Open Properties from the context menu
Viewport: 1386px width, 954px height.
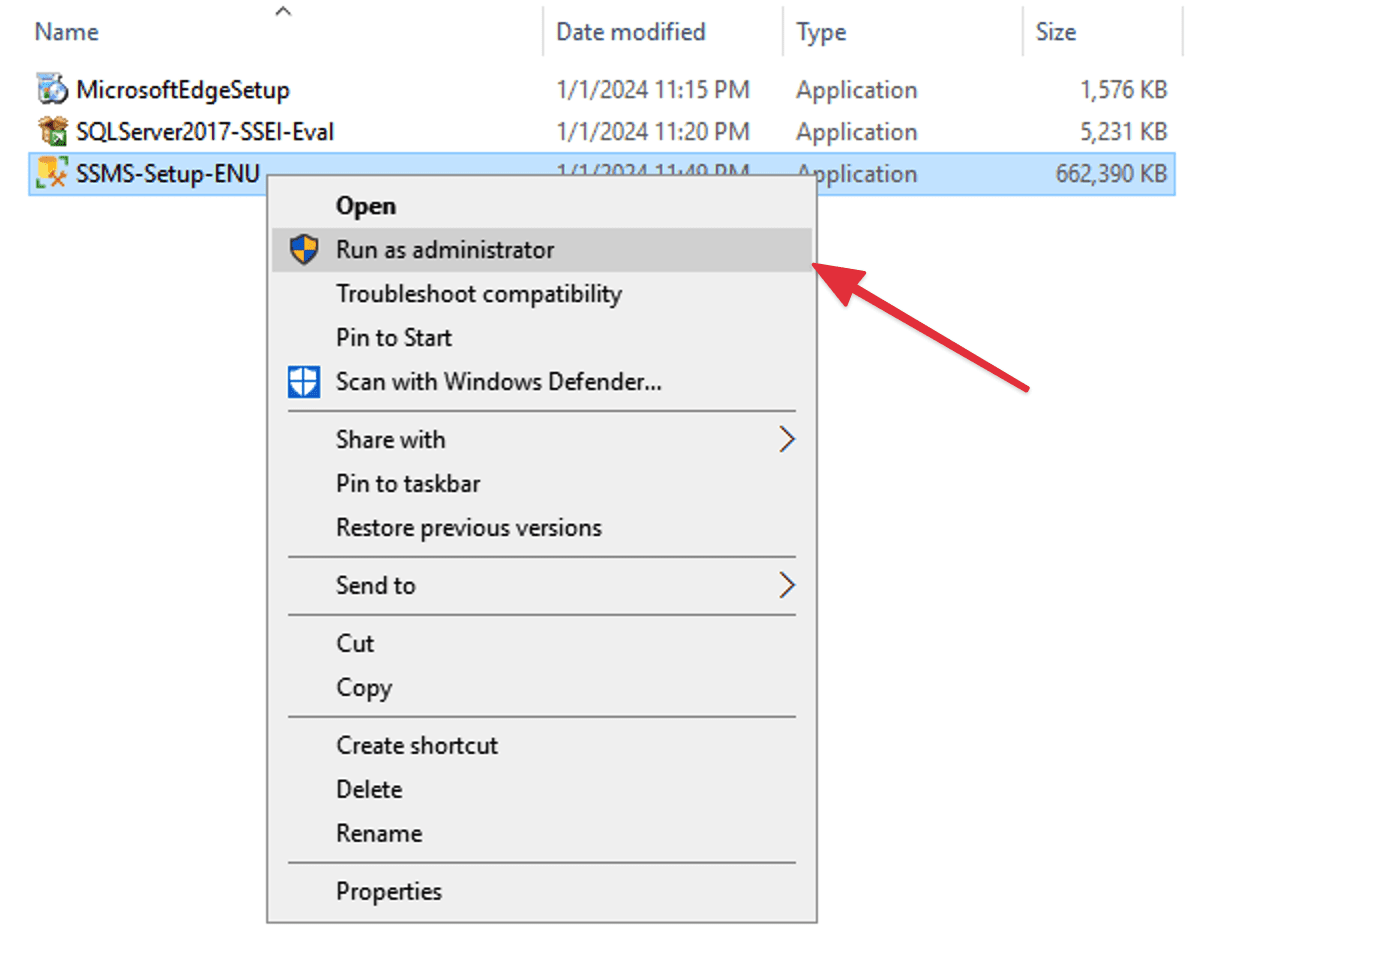click(x=388, y=892)
